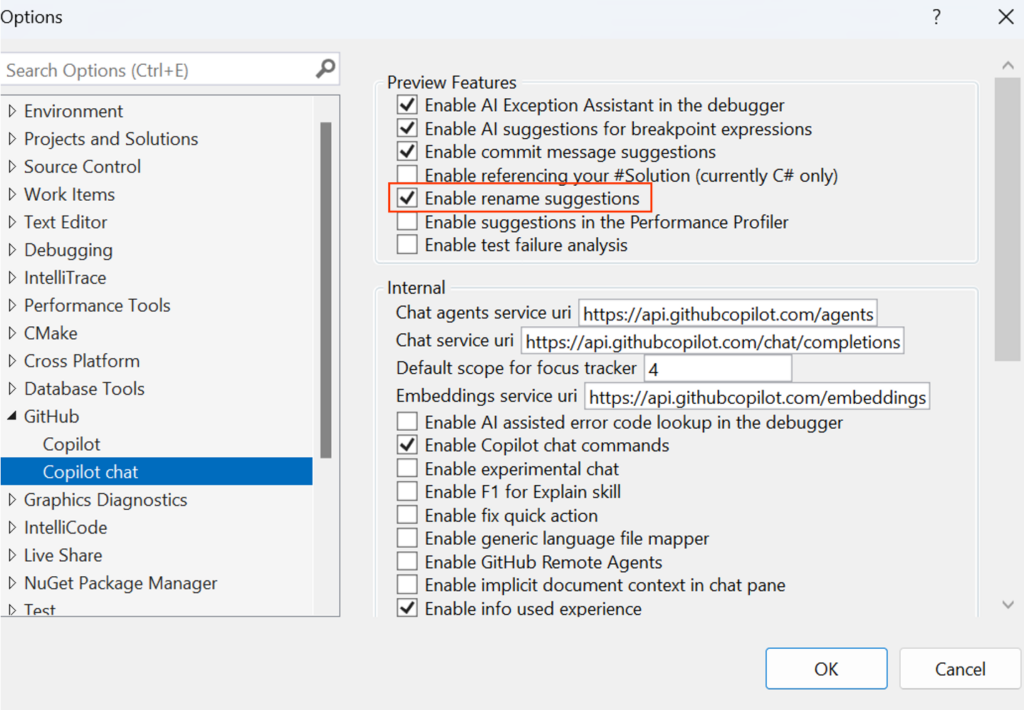
Task: Disable commit message suggestions
Action: tap(407, 152)
